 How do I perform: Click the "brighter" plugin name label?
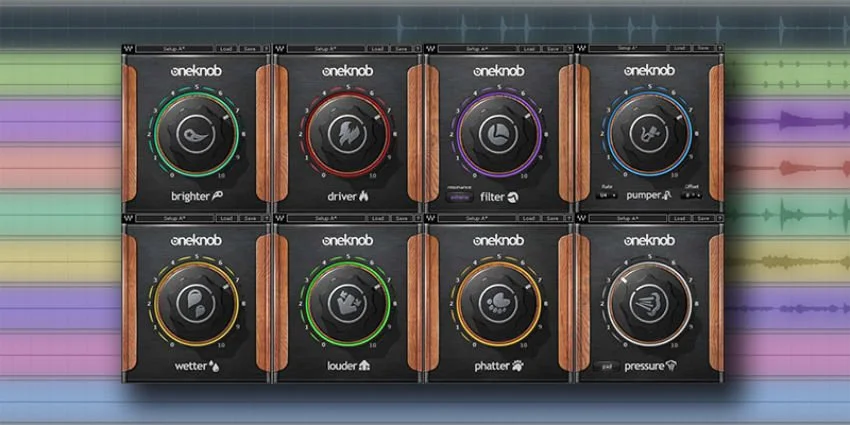[190, 196]
